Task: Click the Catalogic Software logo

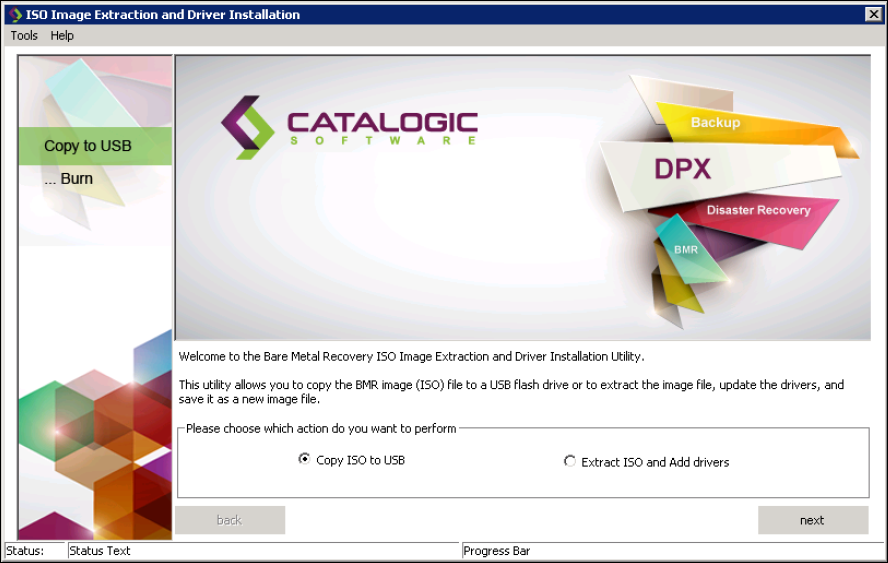Action: tap(349, 127)
